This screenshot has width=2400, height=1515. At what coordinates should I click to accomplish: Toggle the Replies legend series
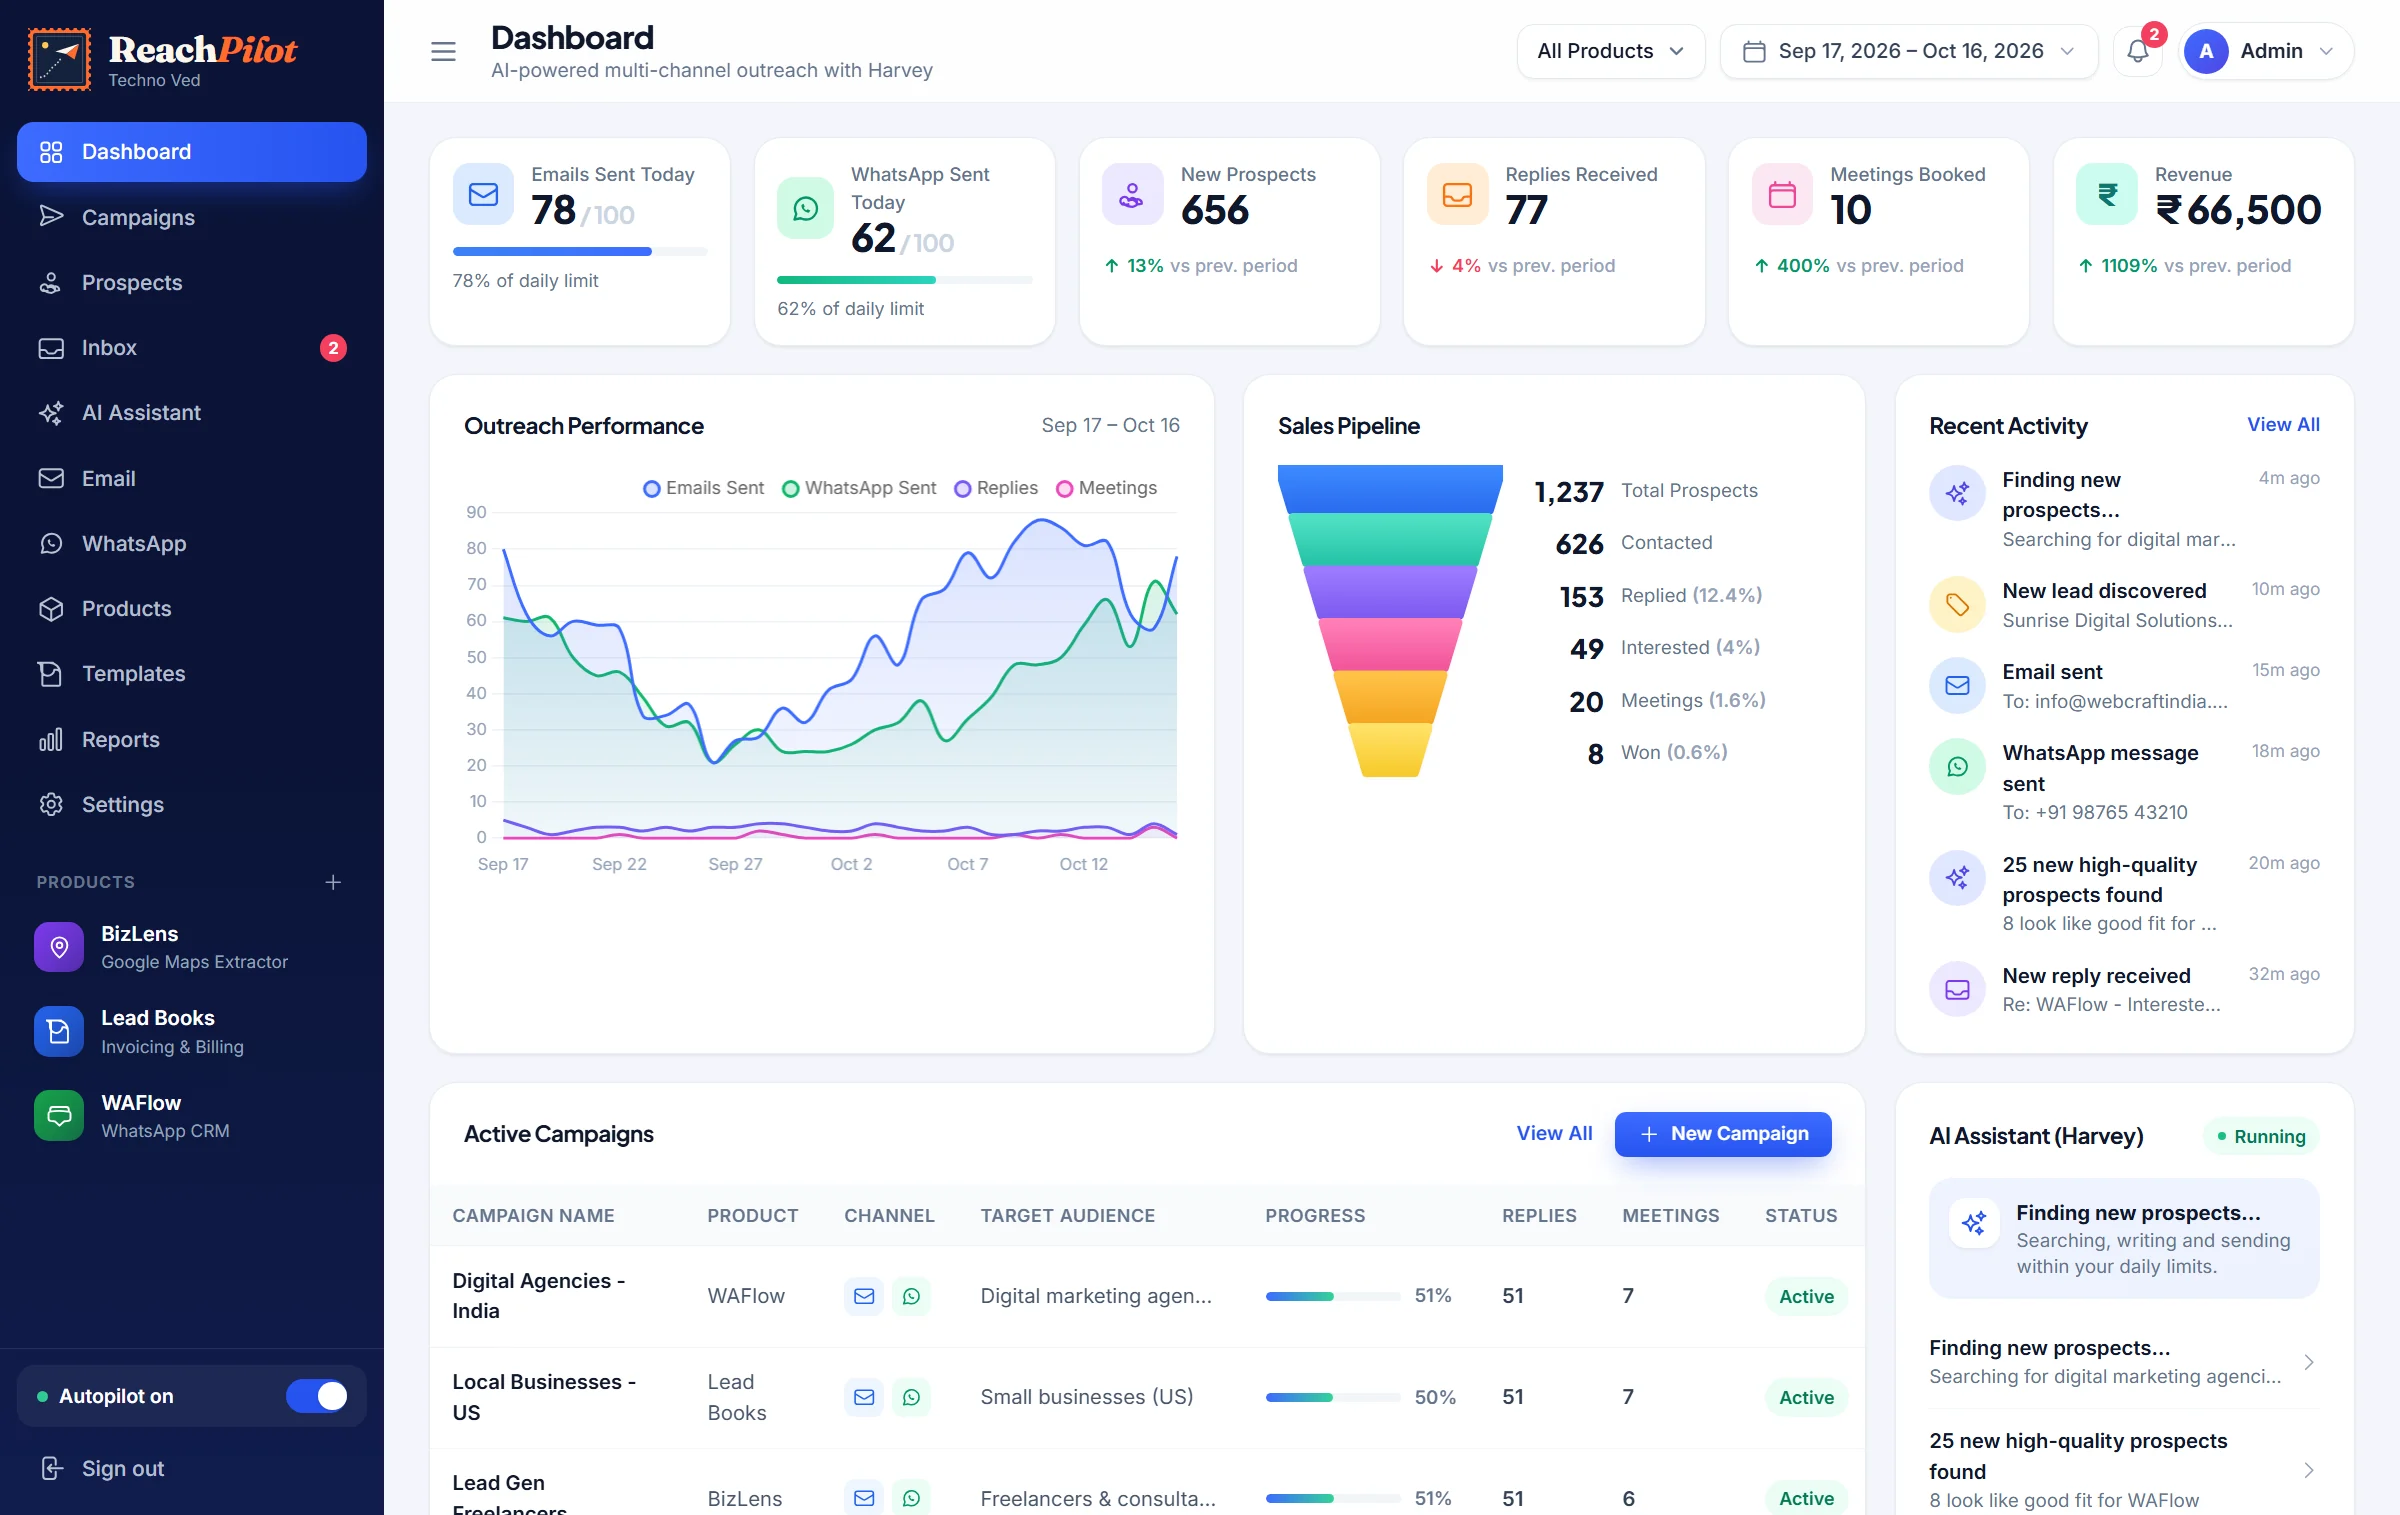996,488
